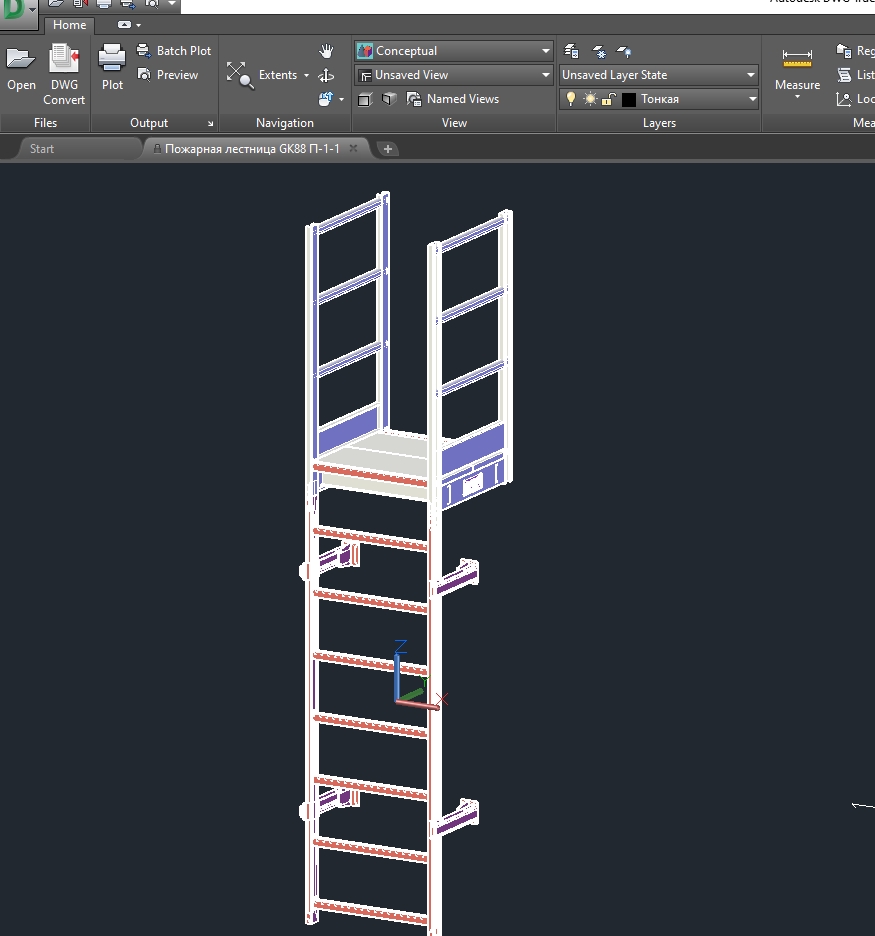Activate the Orbit navigation tool
The width and height of the screenshot is (875, 936).
point(326,76)
